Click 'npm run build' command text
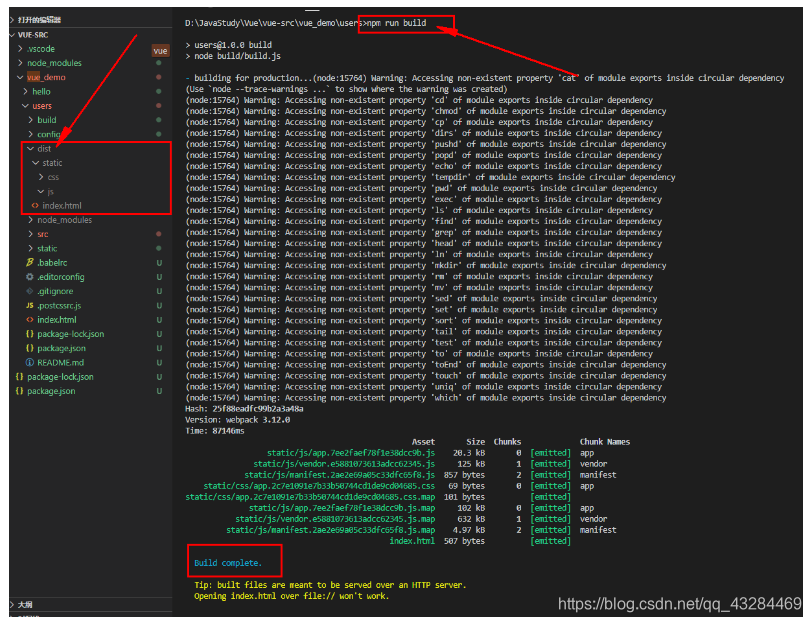Screen dimensions: 812x623 [x=397, y=23]
